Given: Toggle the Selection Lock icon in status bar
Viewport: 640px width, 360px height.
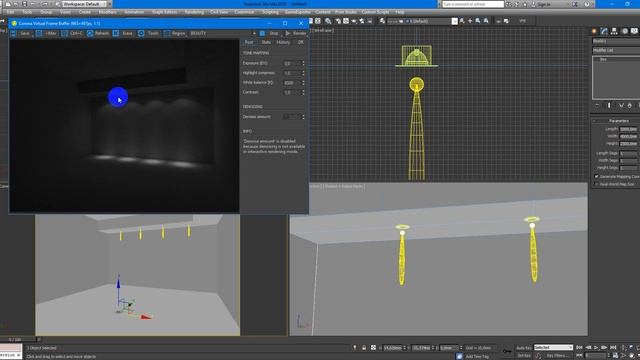Looking at the screenshot, I should [364, 348].
